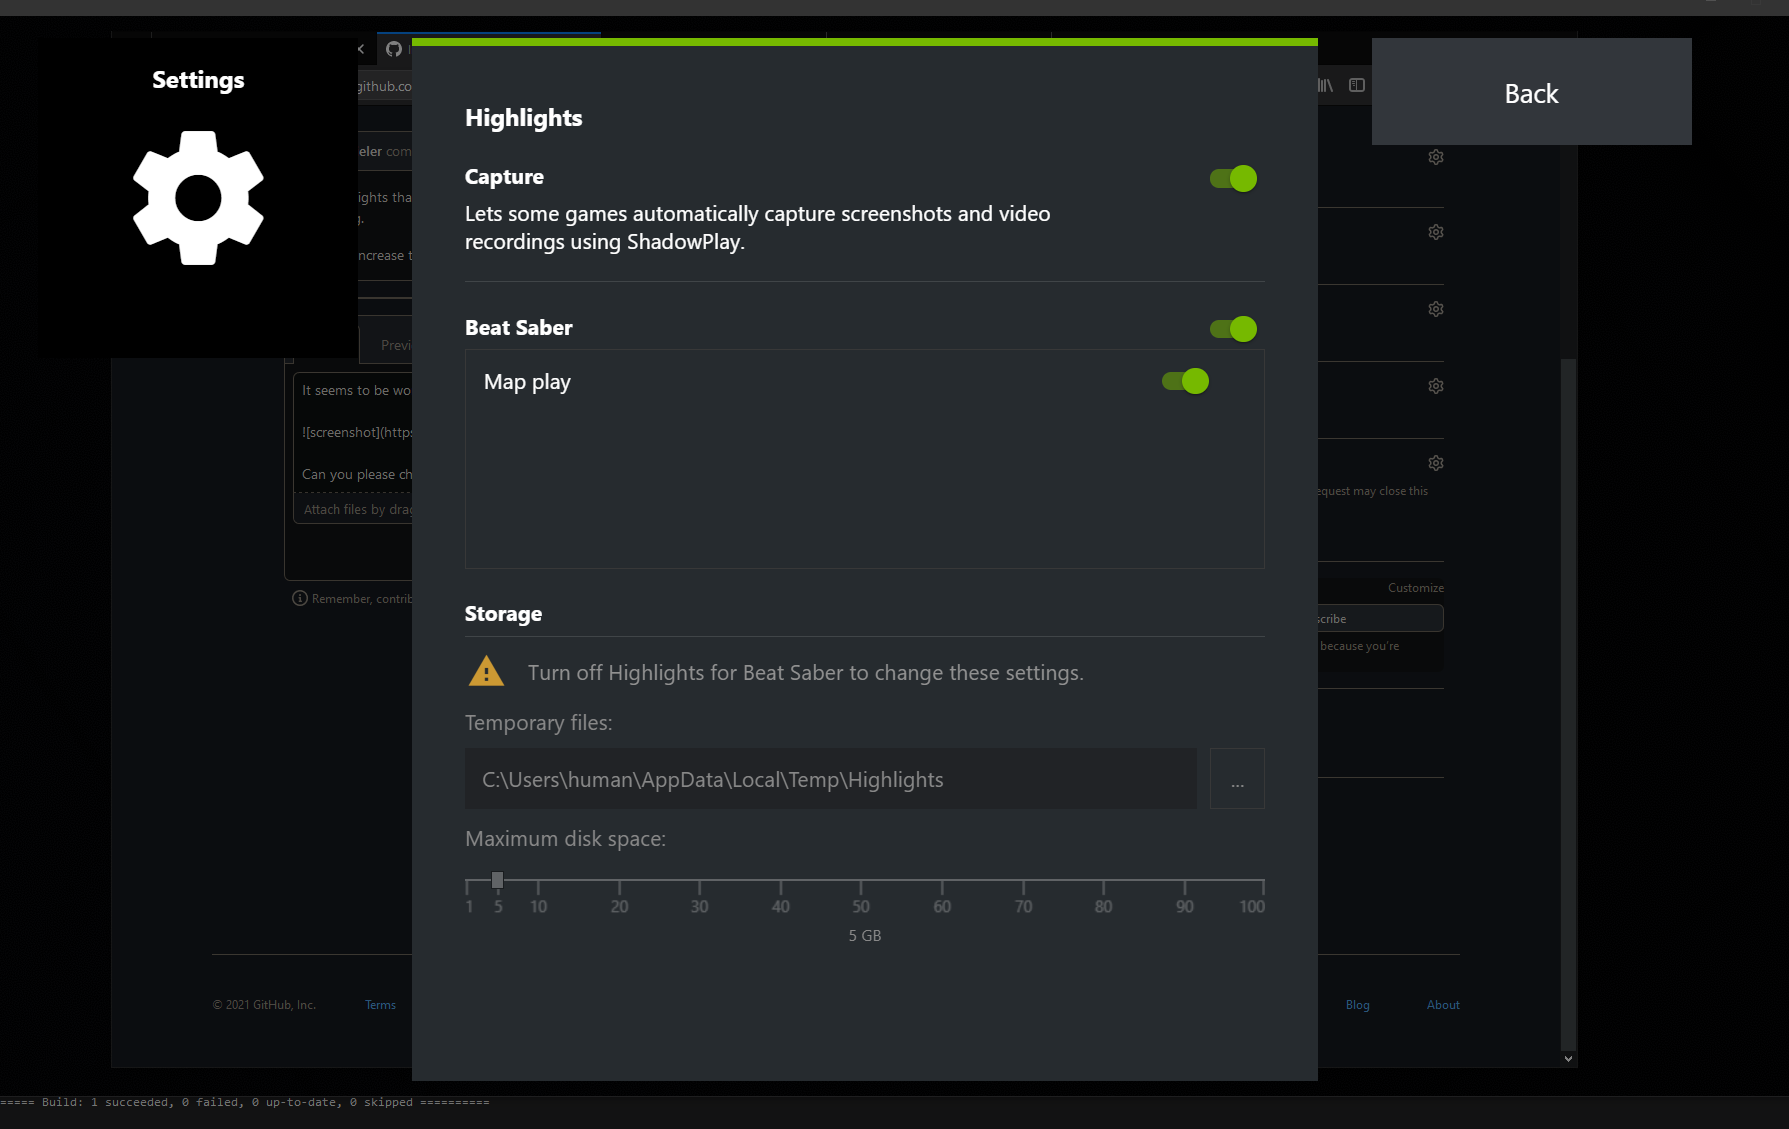Click Customize in GitHub notifications section
This screenshot has width=1789, height=1129.
[1415, 588]
